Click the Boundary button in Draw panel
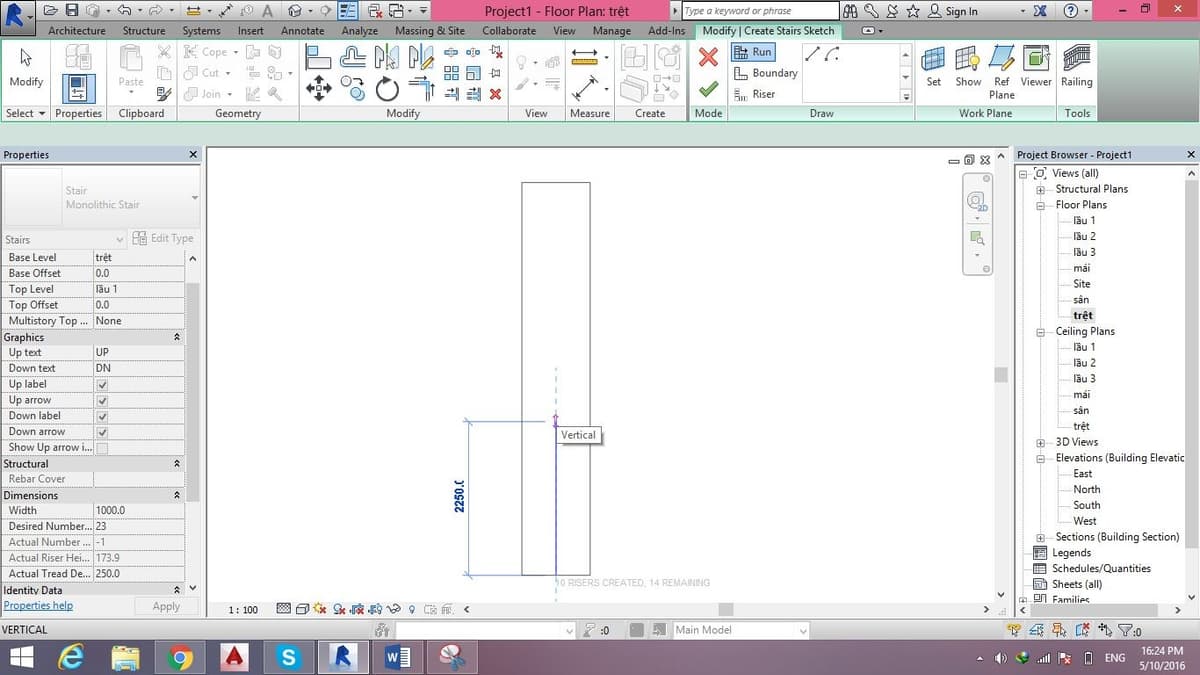 (765, 73)
